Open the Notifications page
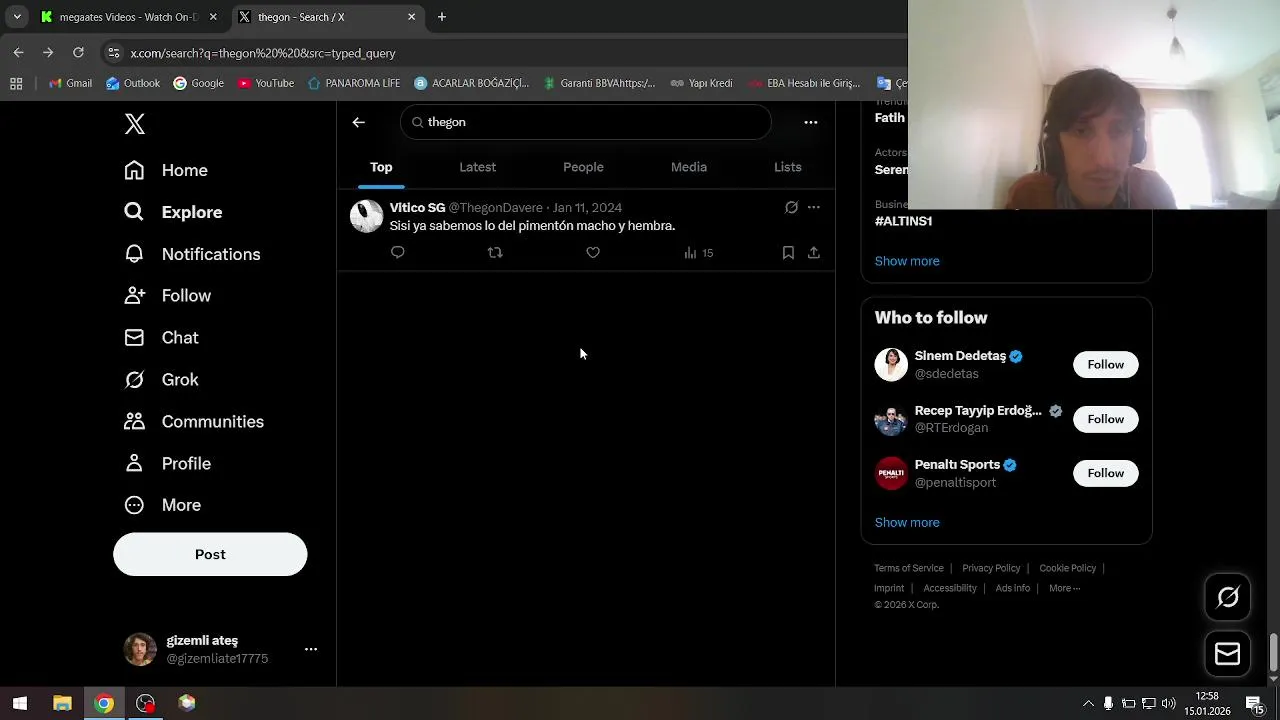 point(192,254)
